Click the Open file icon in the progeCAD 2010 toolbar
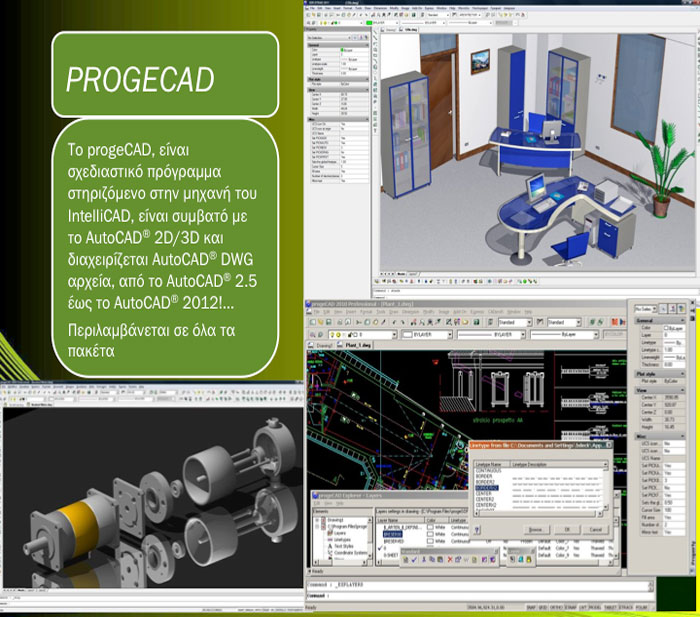Screen dimensions: 700x617 pyautogui.click(x=318, y=322)
